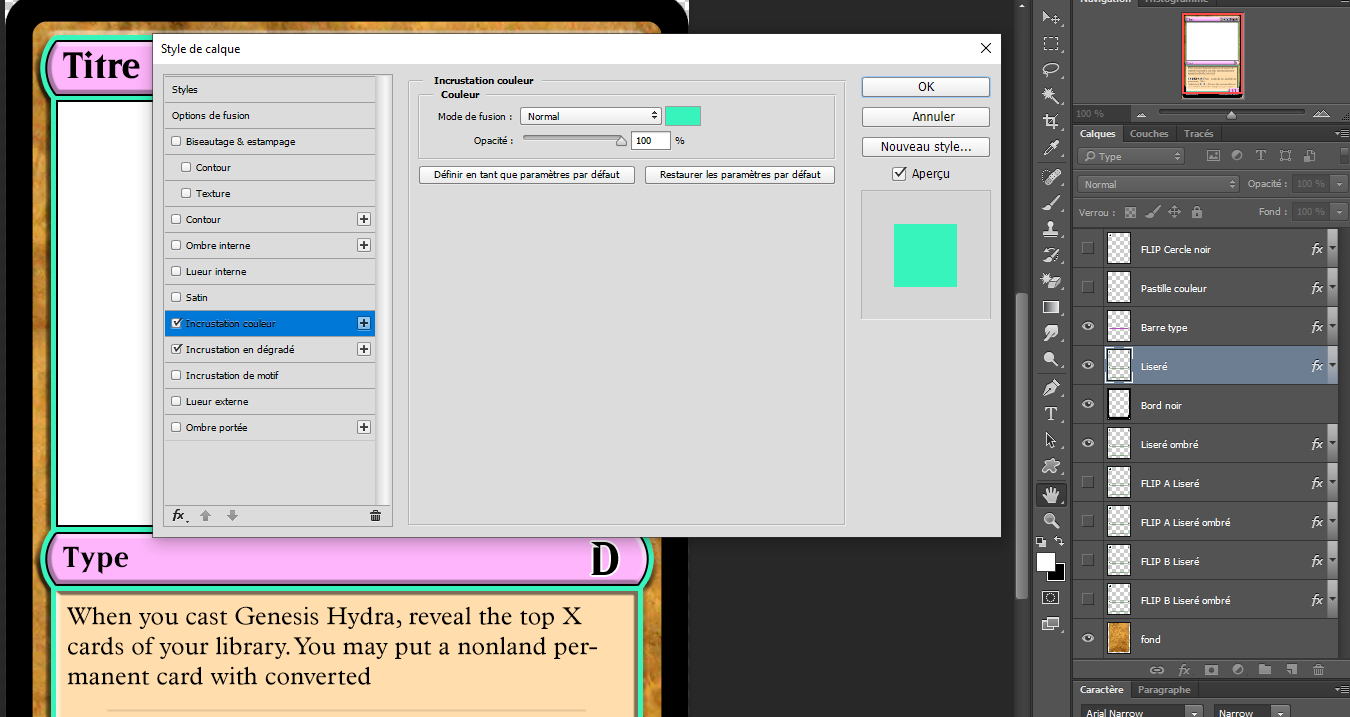Select the Magic Wand tool
The image size is (1350, 717).
(1051, 96)
